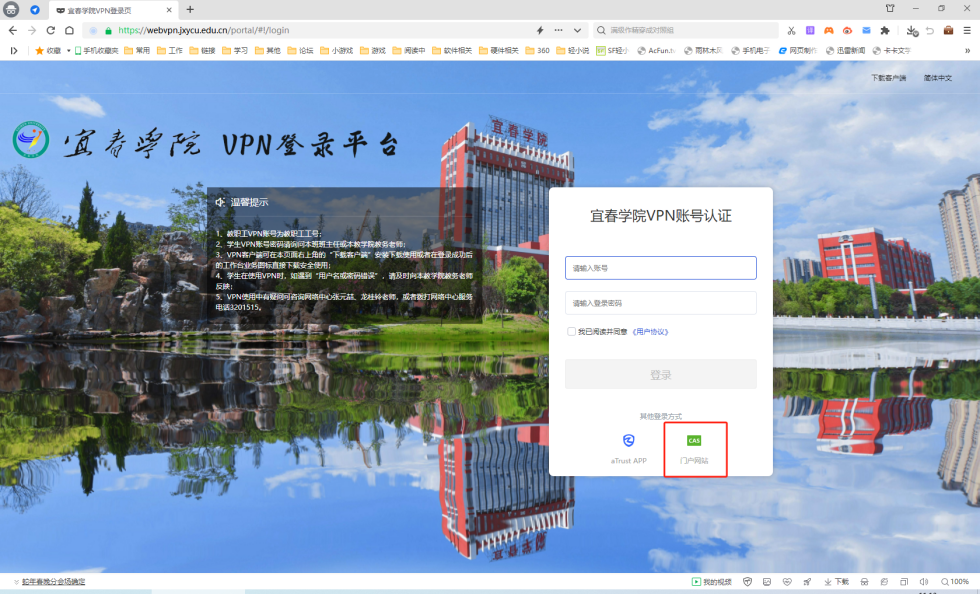The width and height of the screenshot is (980, 594).
Task: Expand the address bar dropdown arrow
Action: (575, 30)
